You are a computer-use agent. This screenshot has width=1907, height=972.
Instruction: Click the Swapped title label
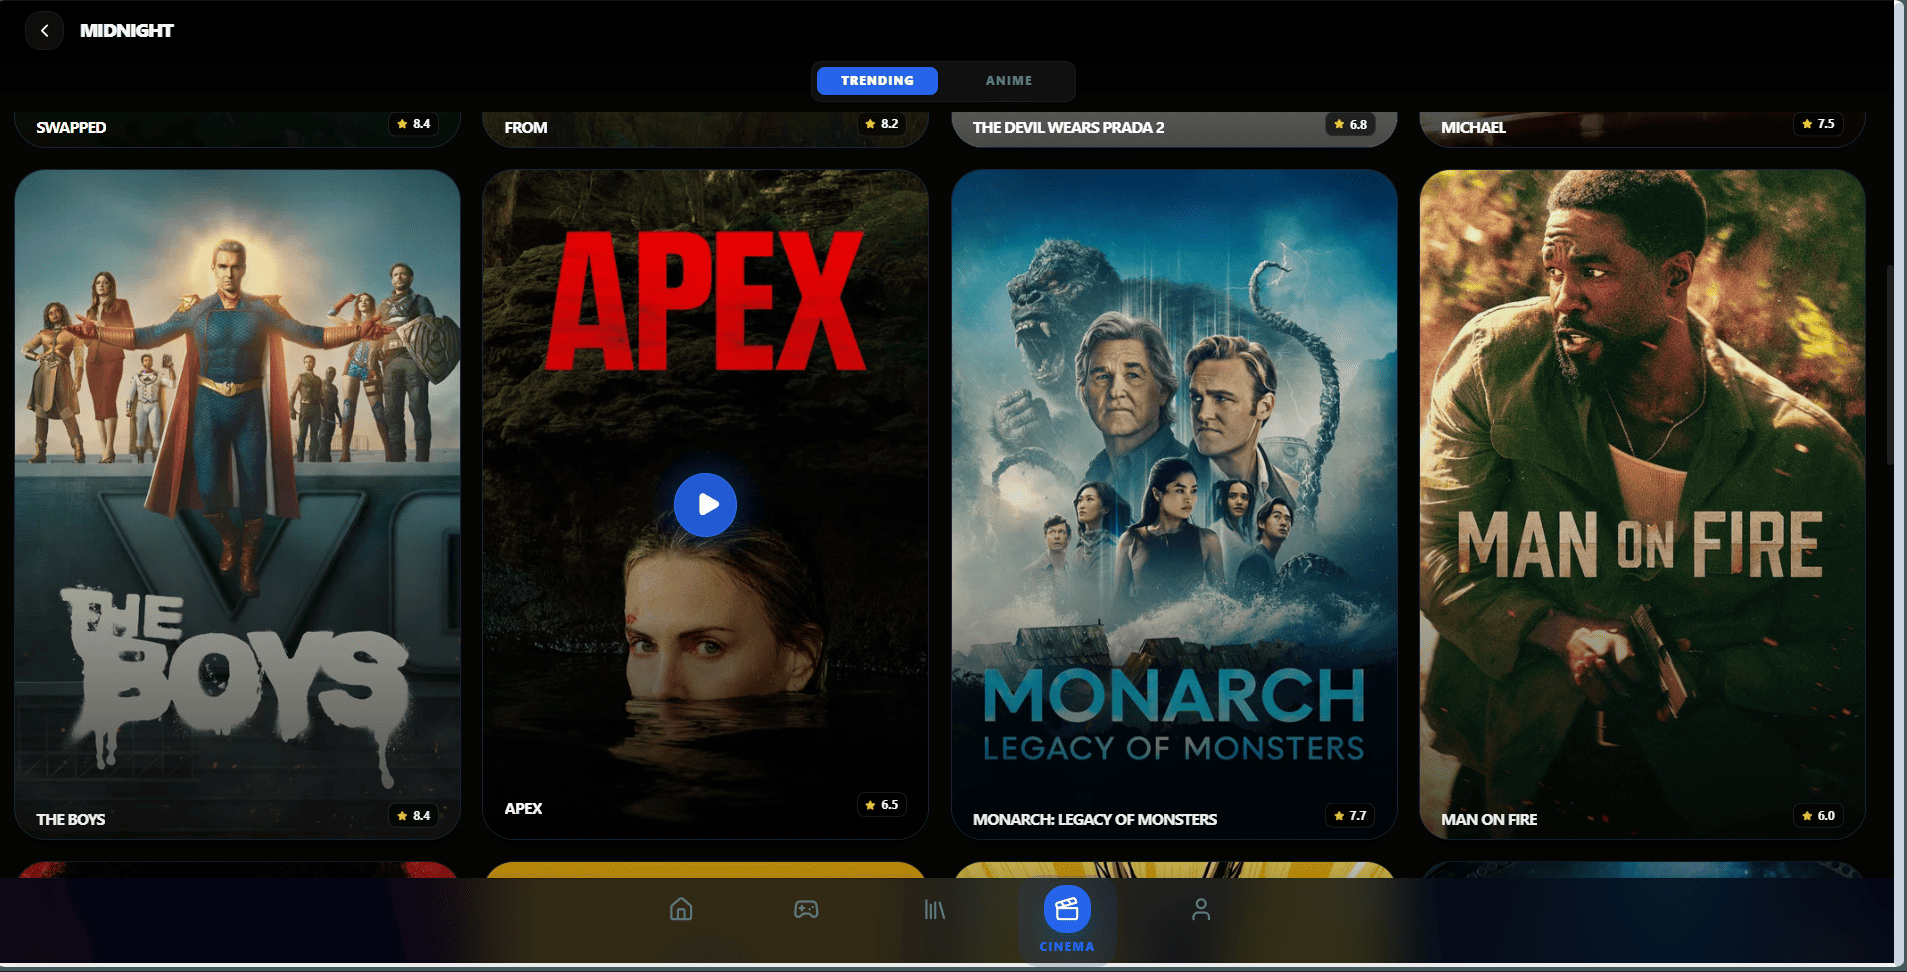click(71, 128)
